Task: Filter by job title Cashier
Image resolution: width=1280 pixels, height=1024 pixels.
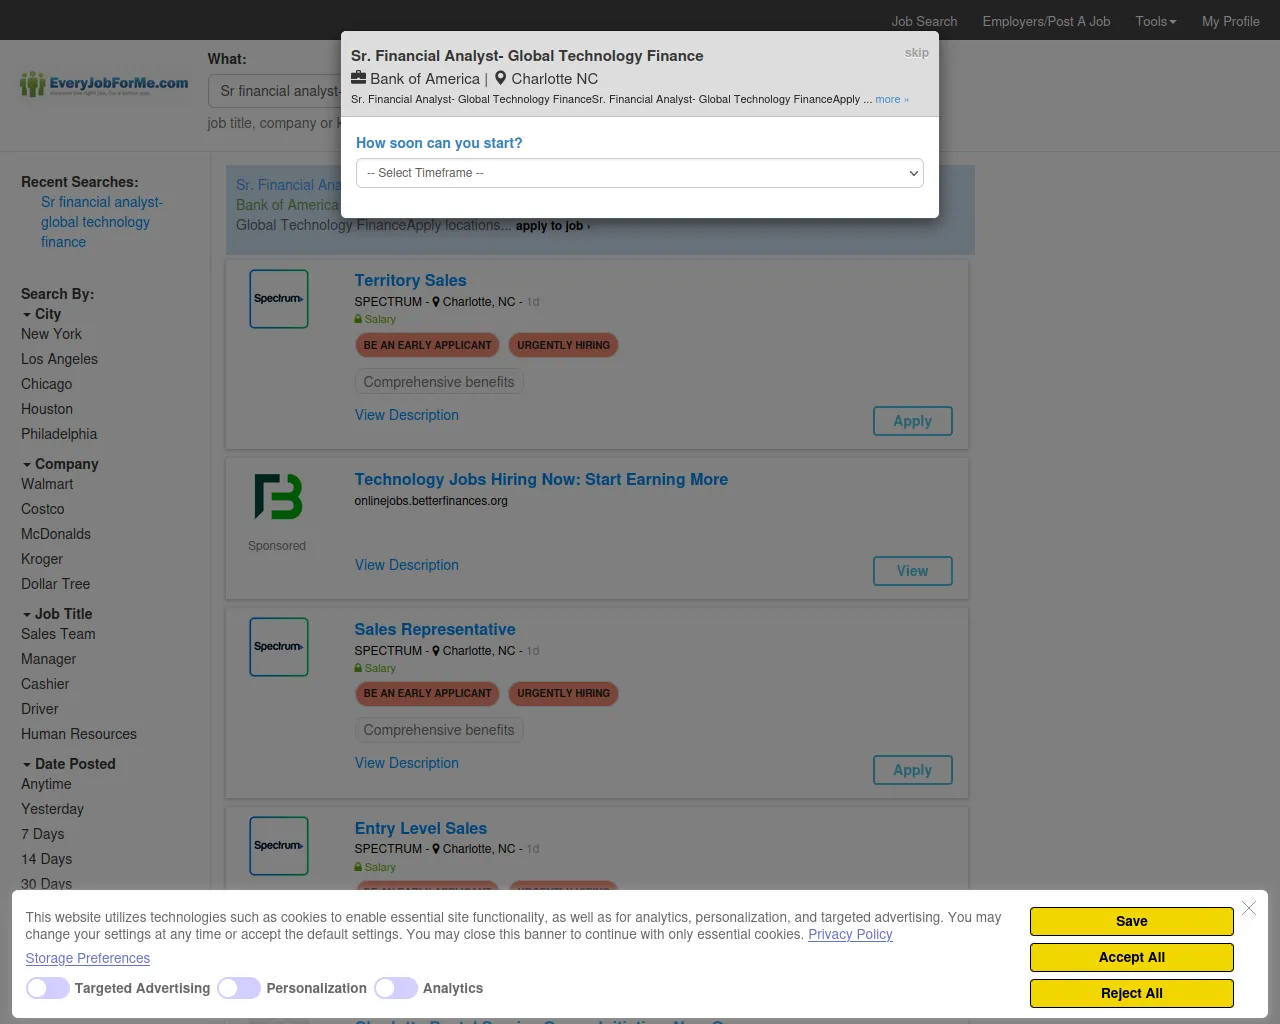Action: (45, 684)
